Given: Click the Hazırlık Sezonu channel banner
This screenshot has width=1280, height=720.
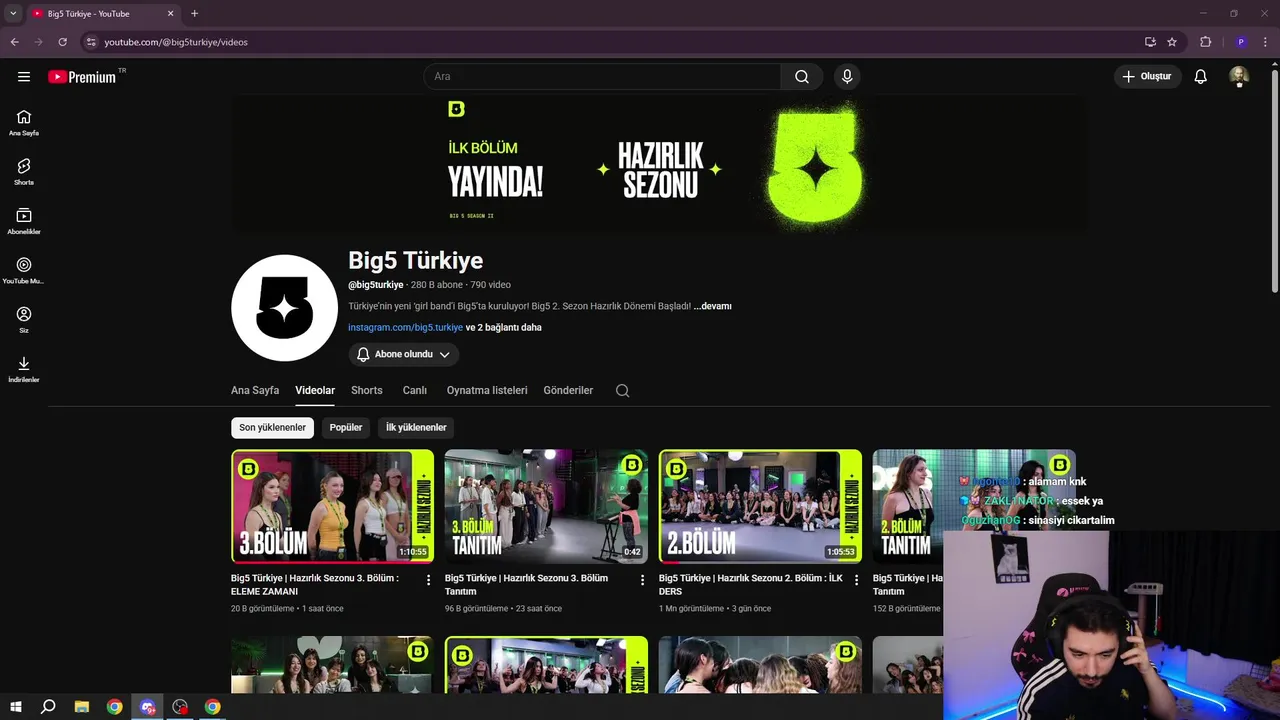Looking at the screenshot, I should coord(659,165).
